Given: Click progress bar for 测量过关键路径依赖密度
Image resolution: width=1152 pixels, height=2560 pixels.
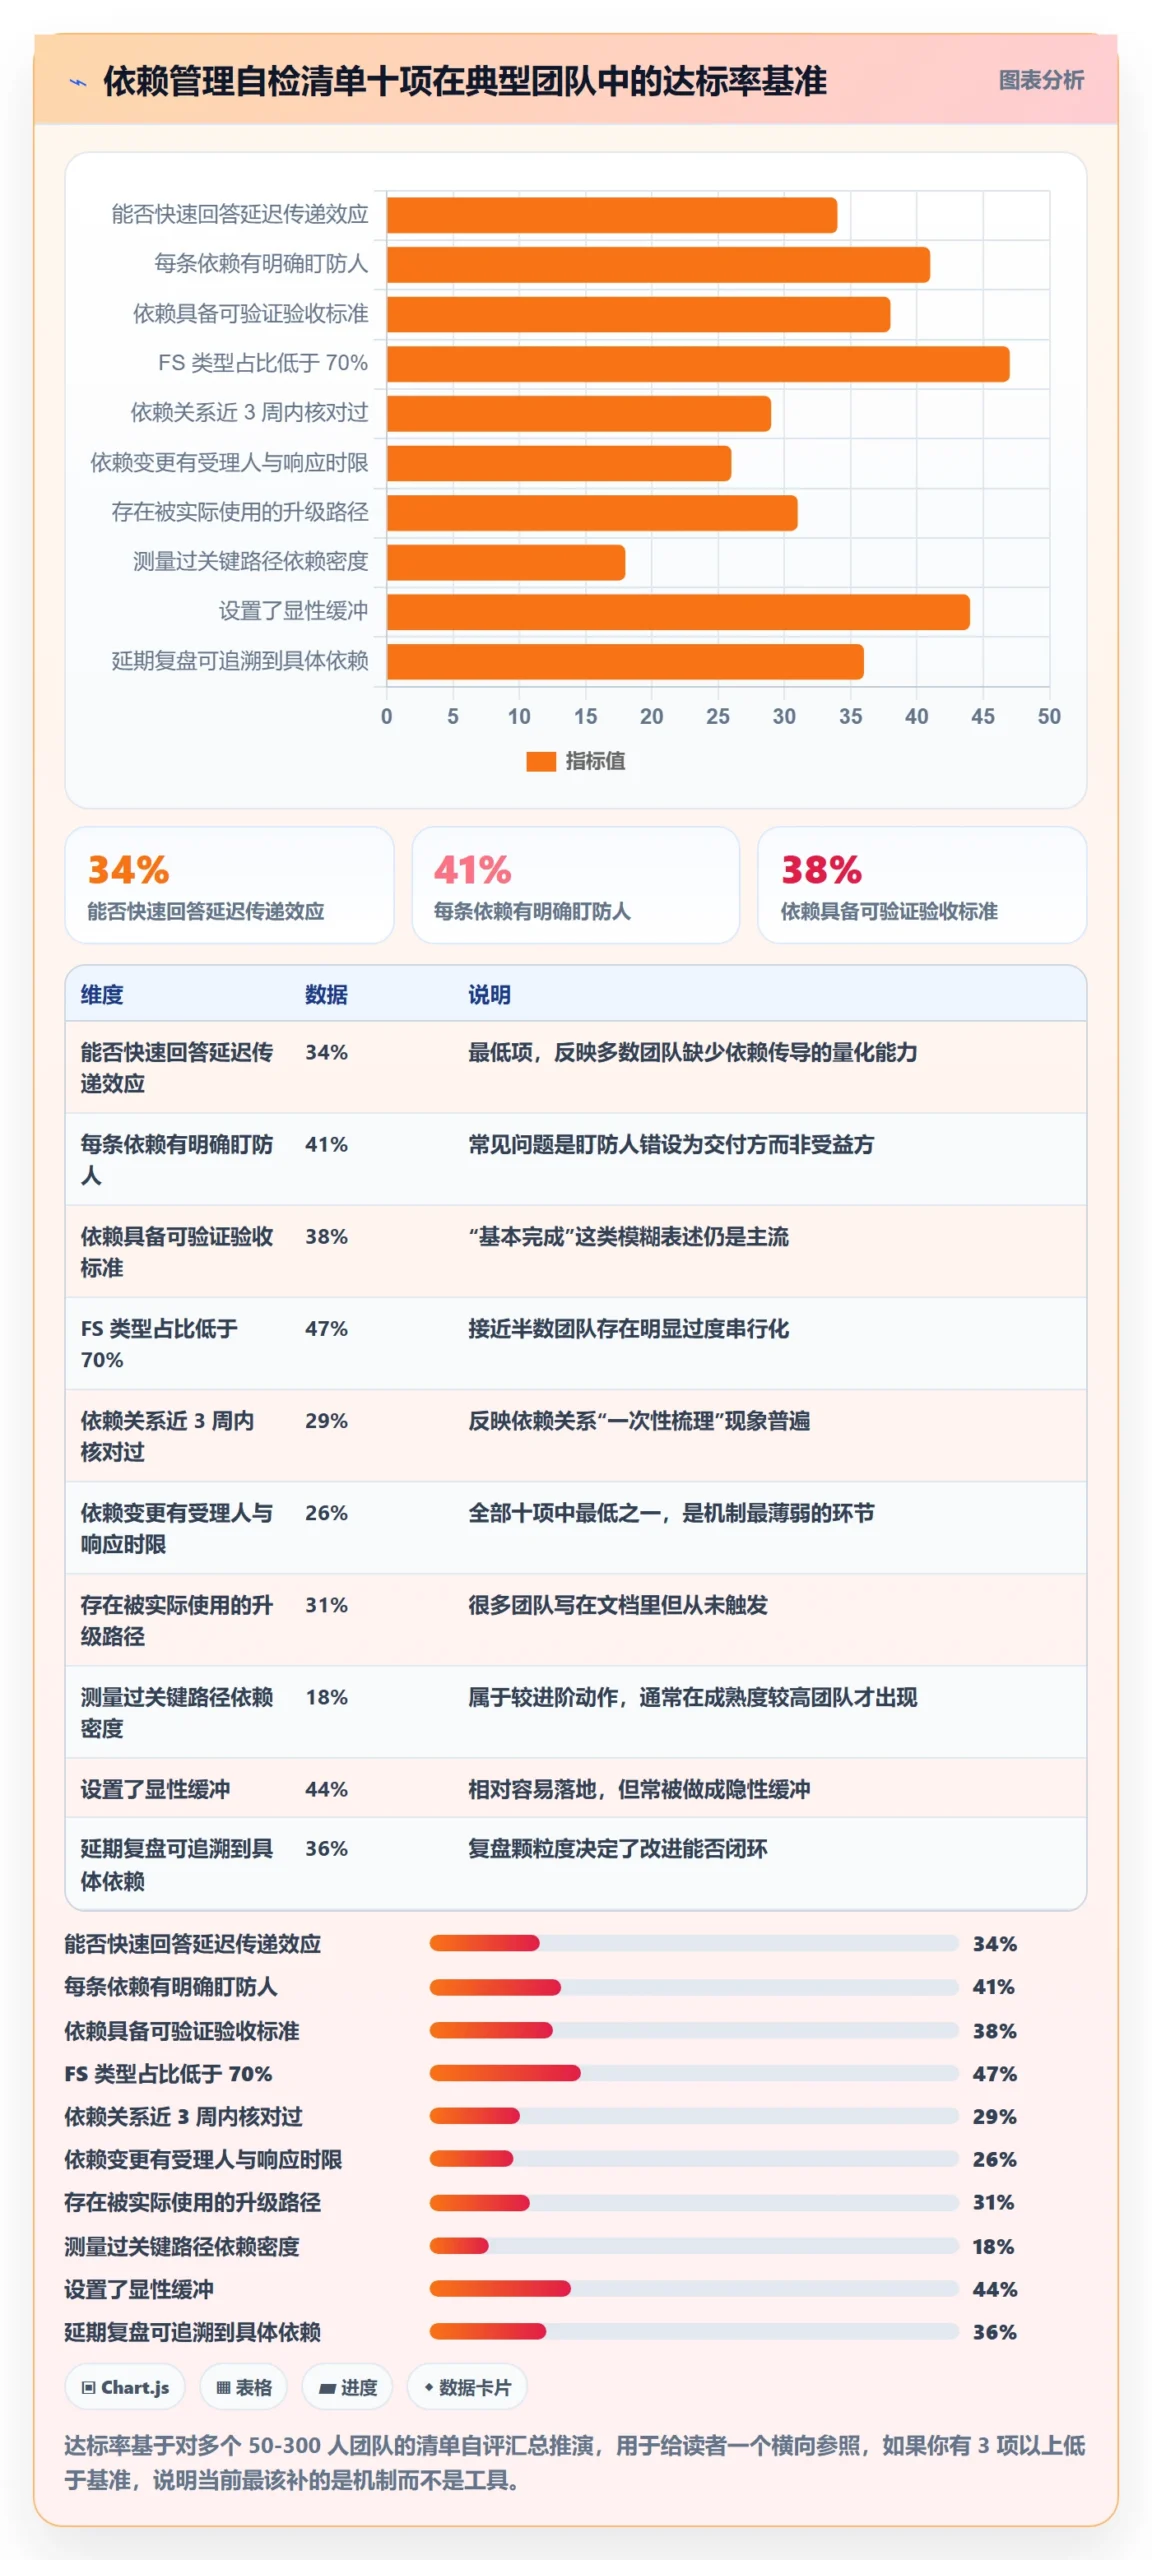Looking at the screenshot, I should click(x=694, y=2246).
